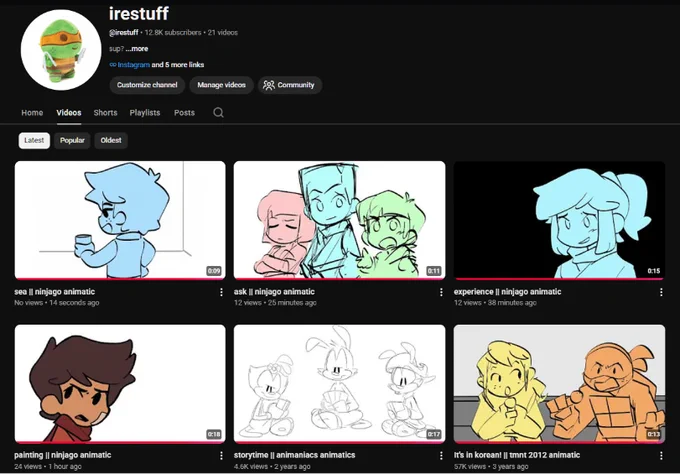680x474 pixels.
Task: Go to the Playlists tab
Action: [145, 113]
